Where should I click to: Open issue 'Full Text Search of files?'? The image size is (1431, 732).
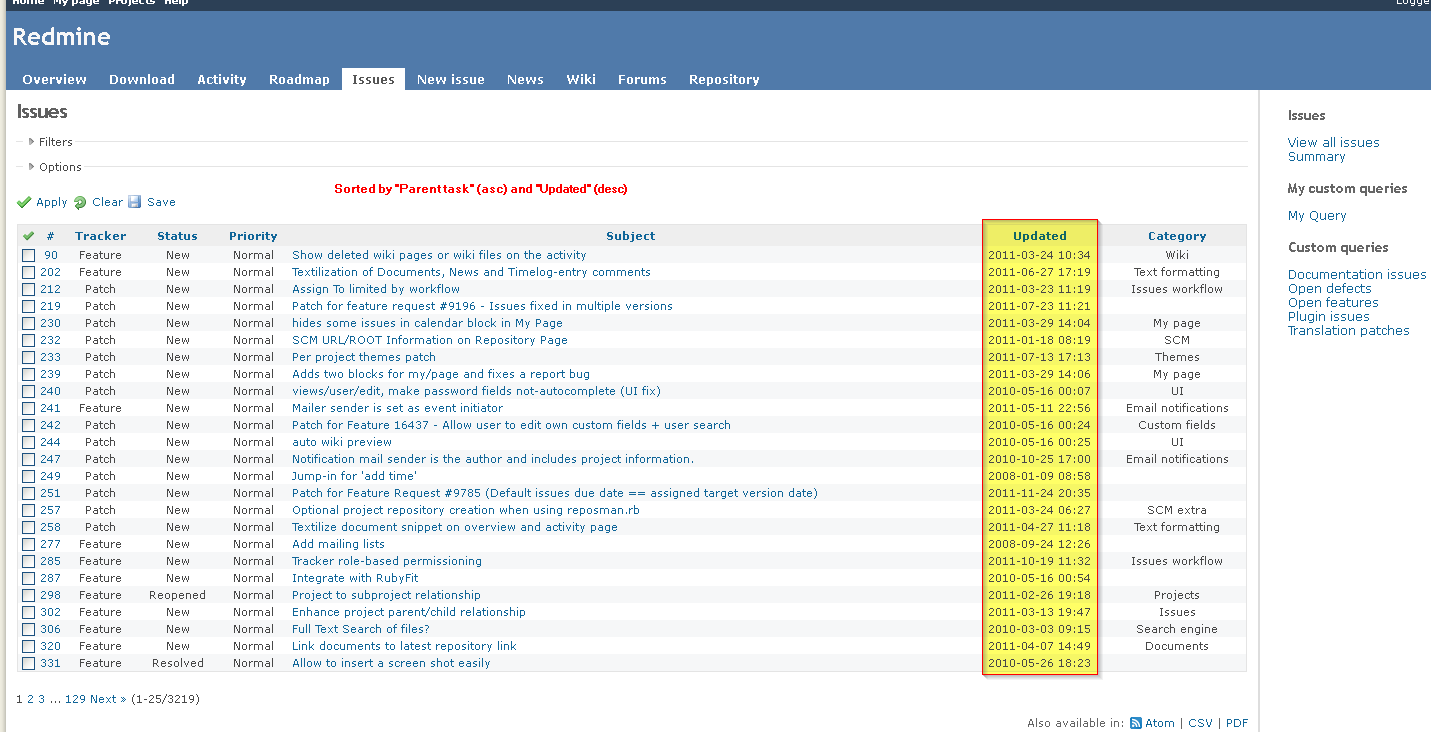pyautogui.click(x=361, y=630)
